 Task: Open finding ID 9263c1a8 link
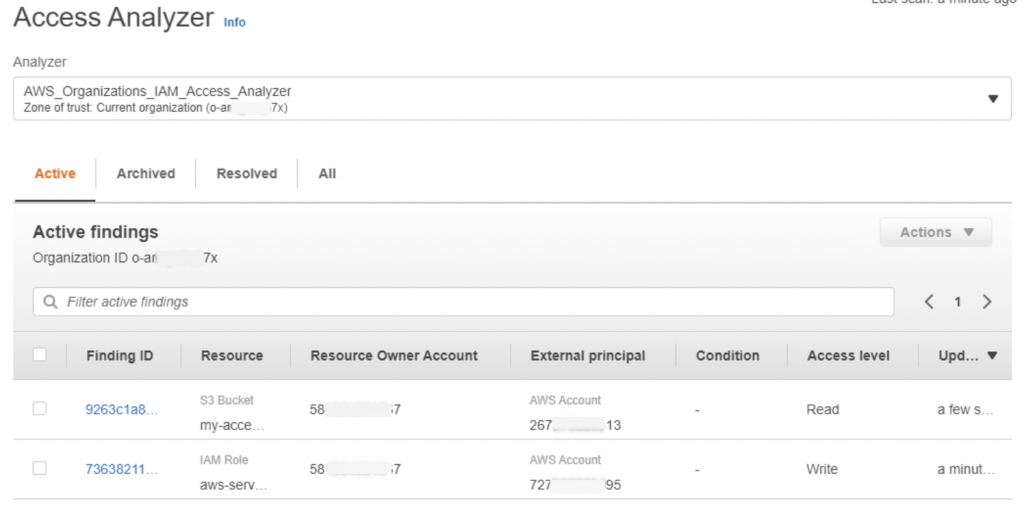pos(121,409)
